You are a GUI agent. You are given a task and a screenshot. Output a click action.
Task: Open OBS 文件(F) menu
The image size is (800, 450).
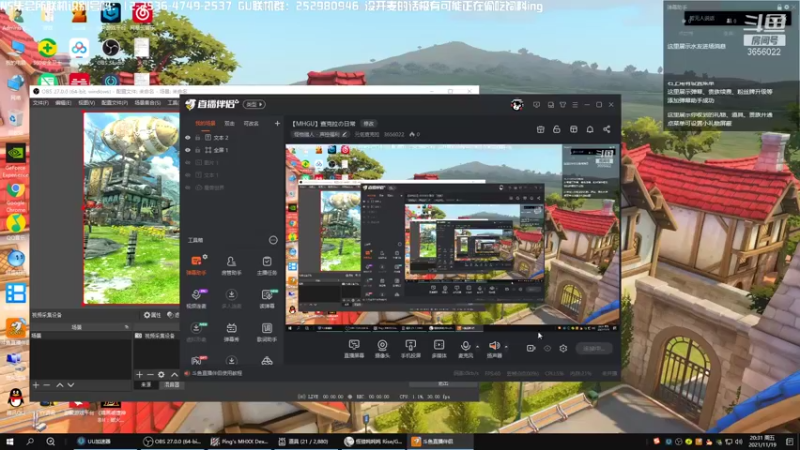coord(41,103)
